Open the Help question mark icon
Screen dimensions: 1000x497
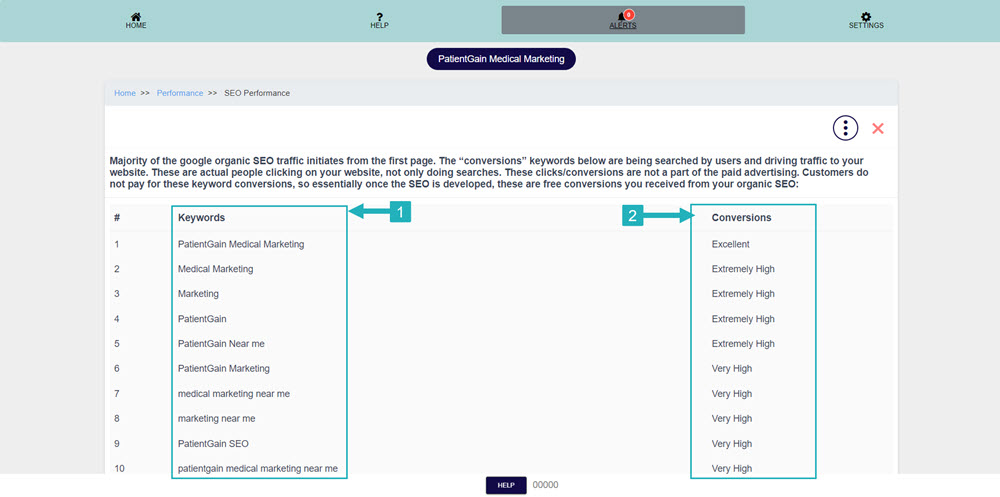click(x=379, y=17)
